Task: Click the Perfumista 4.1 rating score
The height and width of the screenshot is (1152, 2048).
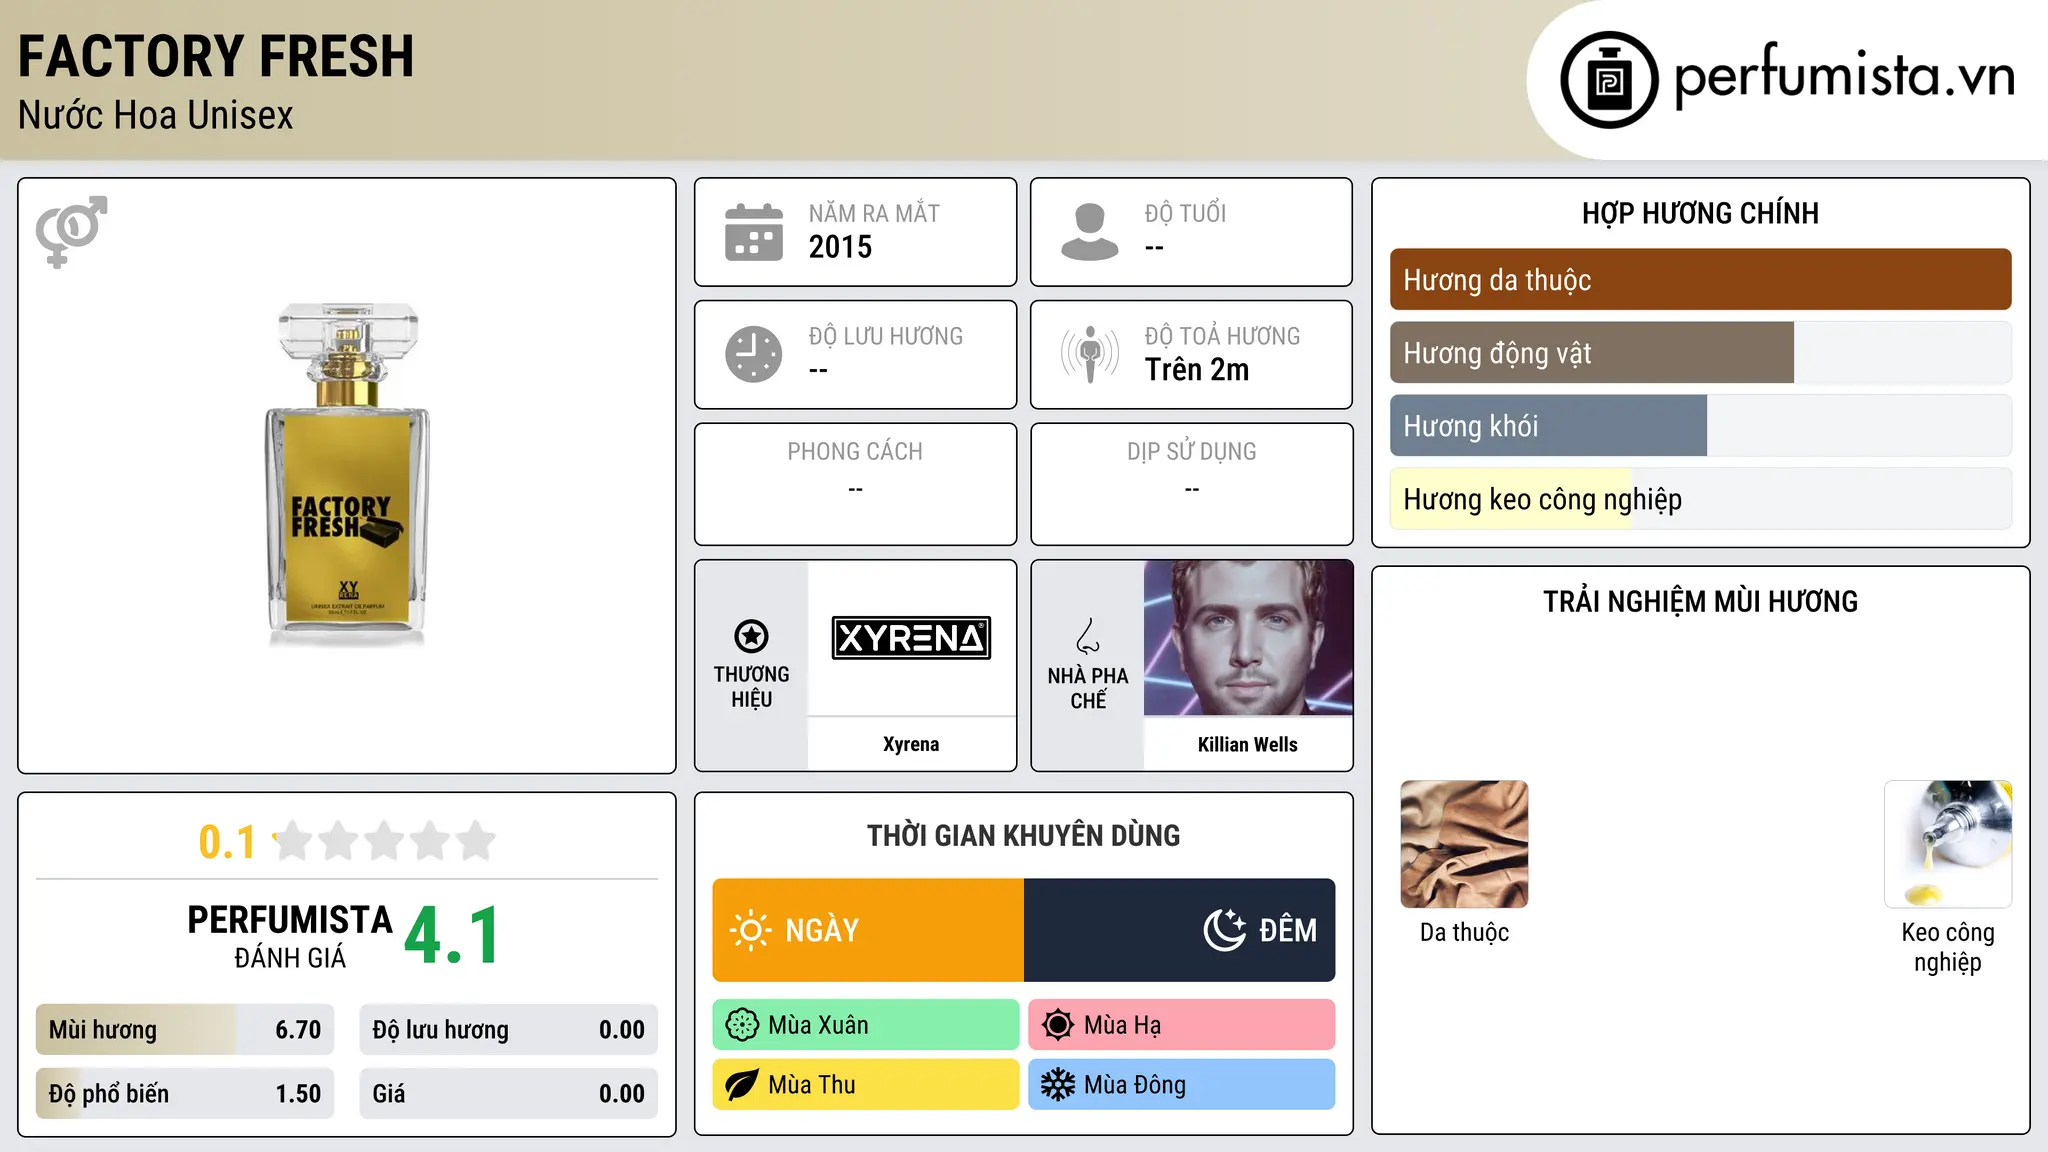Action: pos(452,936)
